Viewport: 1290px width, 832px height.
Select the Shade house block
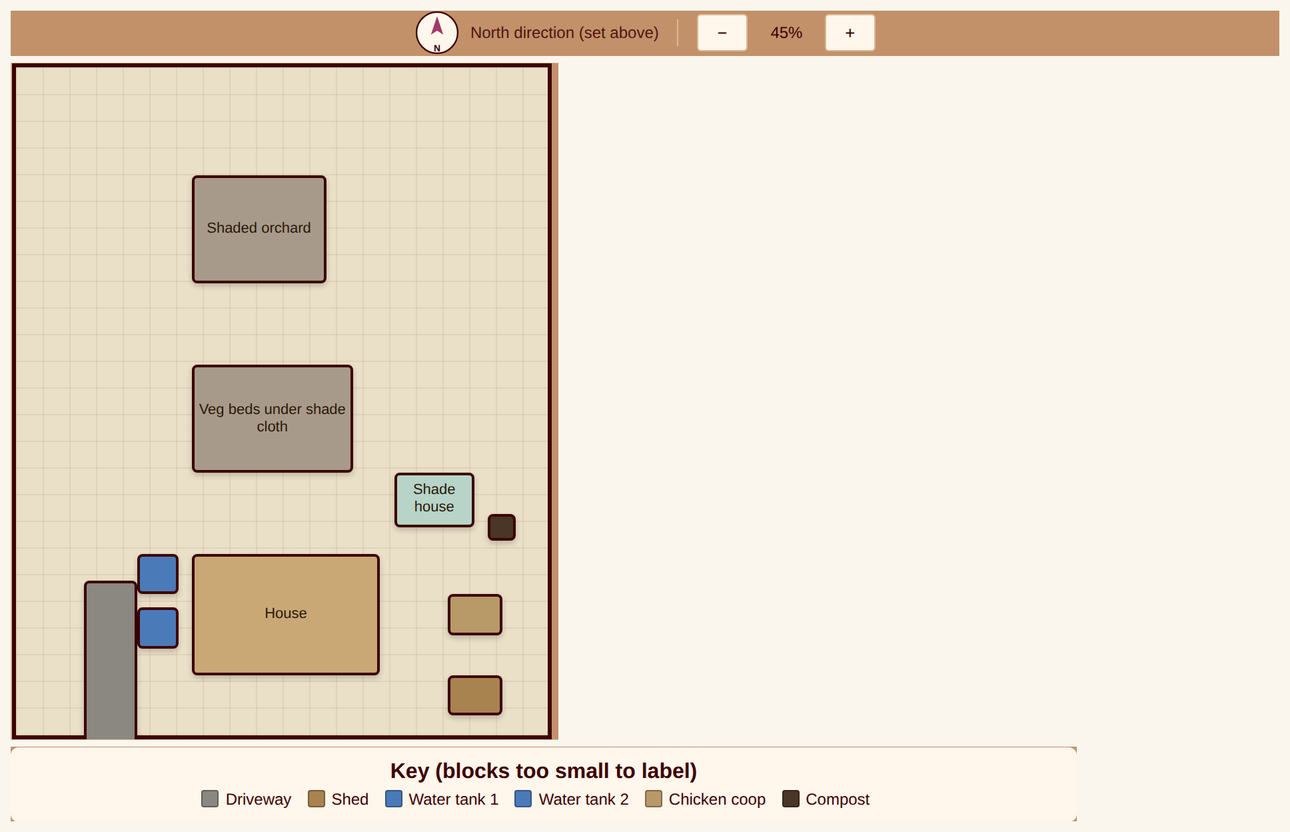(434, 500)
